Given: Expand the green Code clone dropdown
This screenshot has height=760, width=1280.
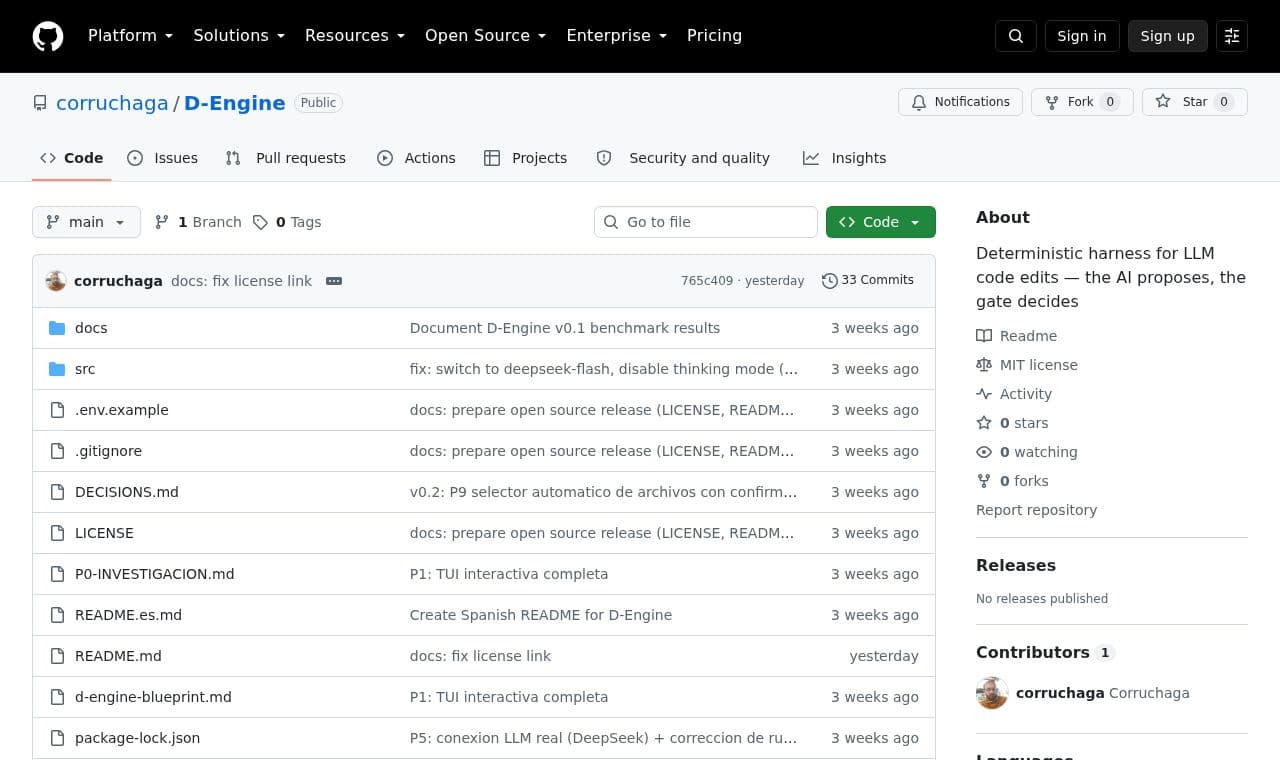Looking at the screenshot, I should [x=881, y=222].
